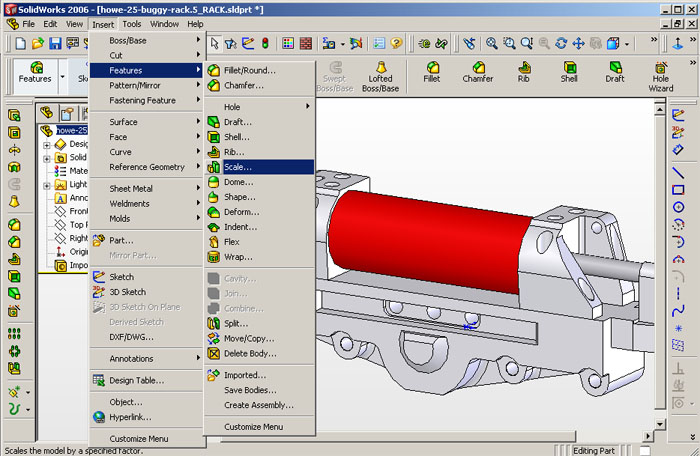Choose the Circle sketch tool
This screenshot has height=456, width=700.
pyautogui.click(x=678, y=206)
